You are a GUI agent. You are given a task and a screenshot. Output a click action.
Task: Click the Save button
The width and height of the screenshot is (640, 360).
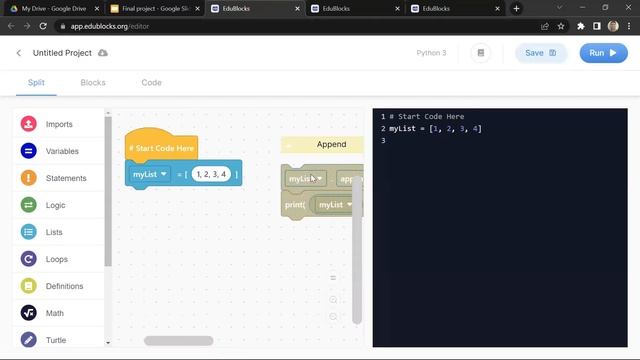541,53
